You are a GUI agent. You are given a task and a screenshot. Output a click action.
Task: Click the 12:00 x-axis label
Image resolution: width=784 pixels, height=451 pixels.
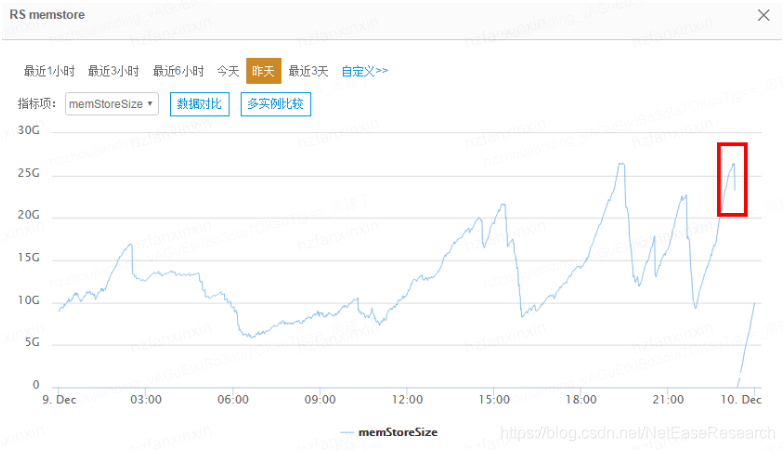pos(407,400)
